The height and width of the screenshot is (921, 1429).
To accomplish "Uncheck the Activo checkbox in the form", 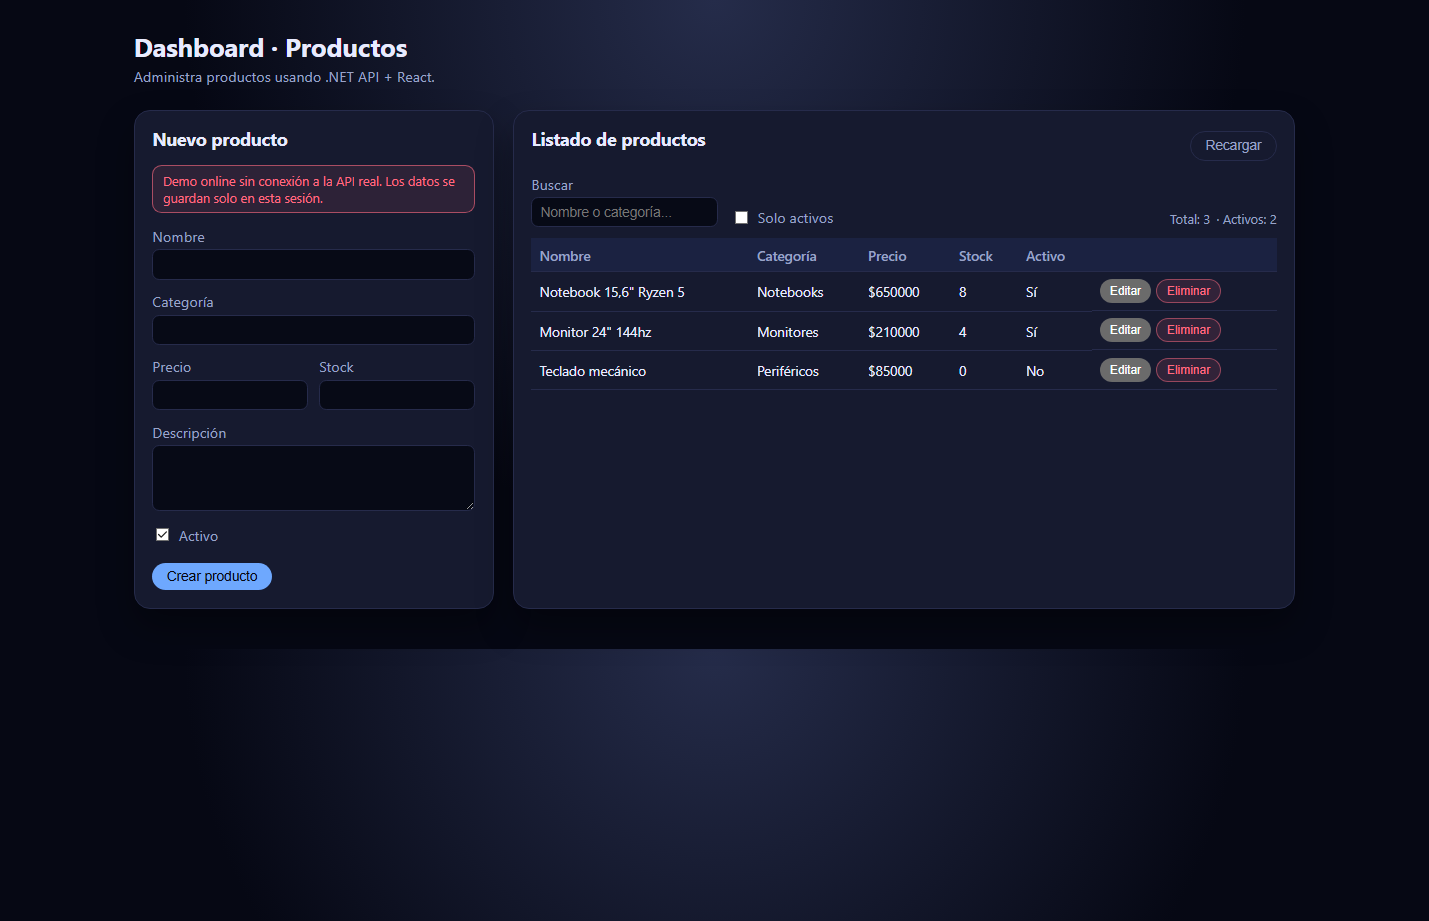I will pyautogui.click(x=162, y=534).
